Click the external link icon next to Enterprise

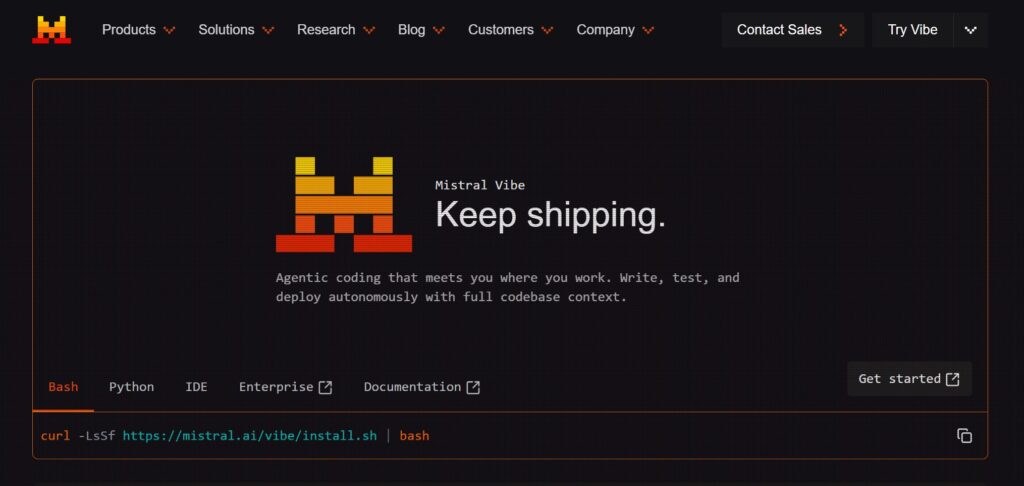325,388
